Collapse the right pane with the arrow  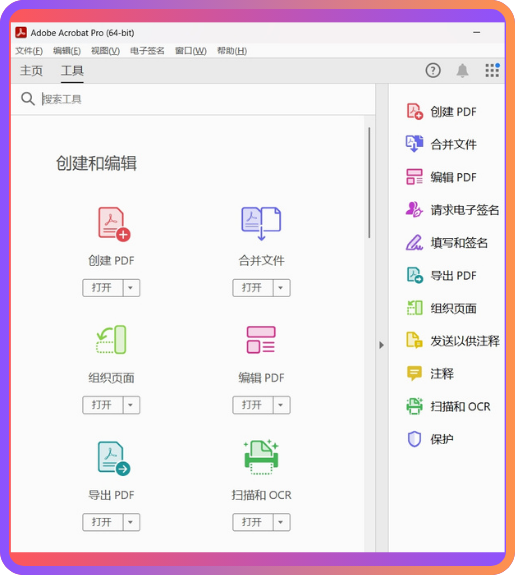tap(381, 345)
